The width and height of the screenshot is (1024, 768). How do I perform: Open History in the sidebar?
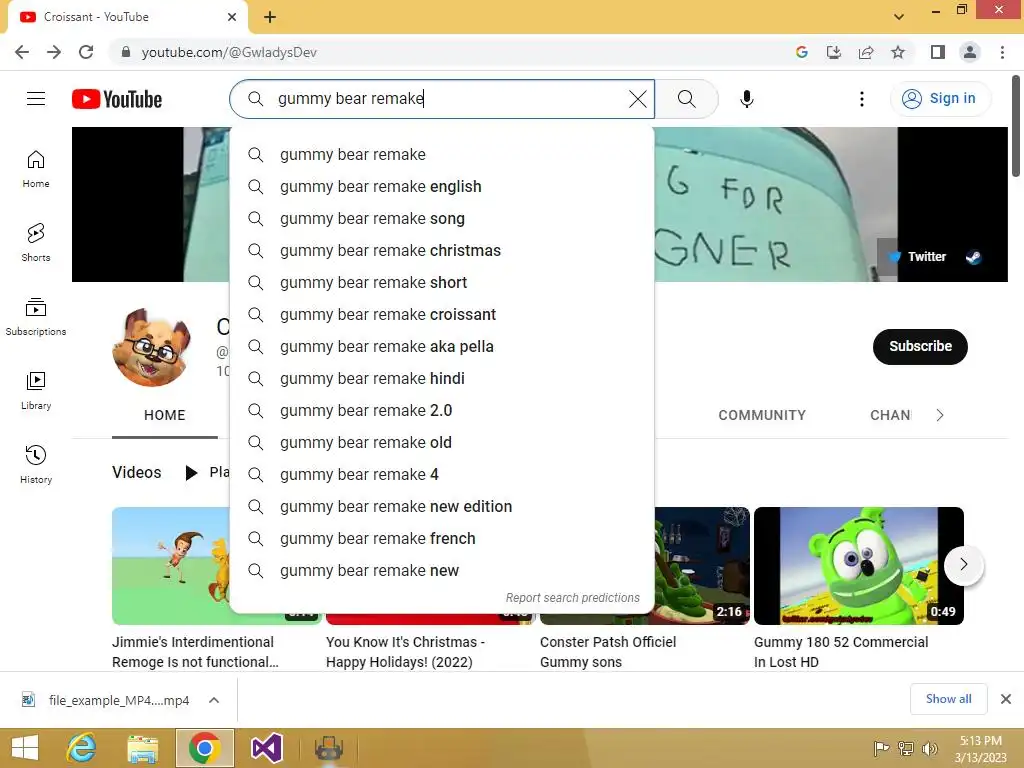click(x=36, y=464)
